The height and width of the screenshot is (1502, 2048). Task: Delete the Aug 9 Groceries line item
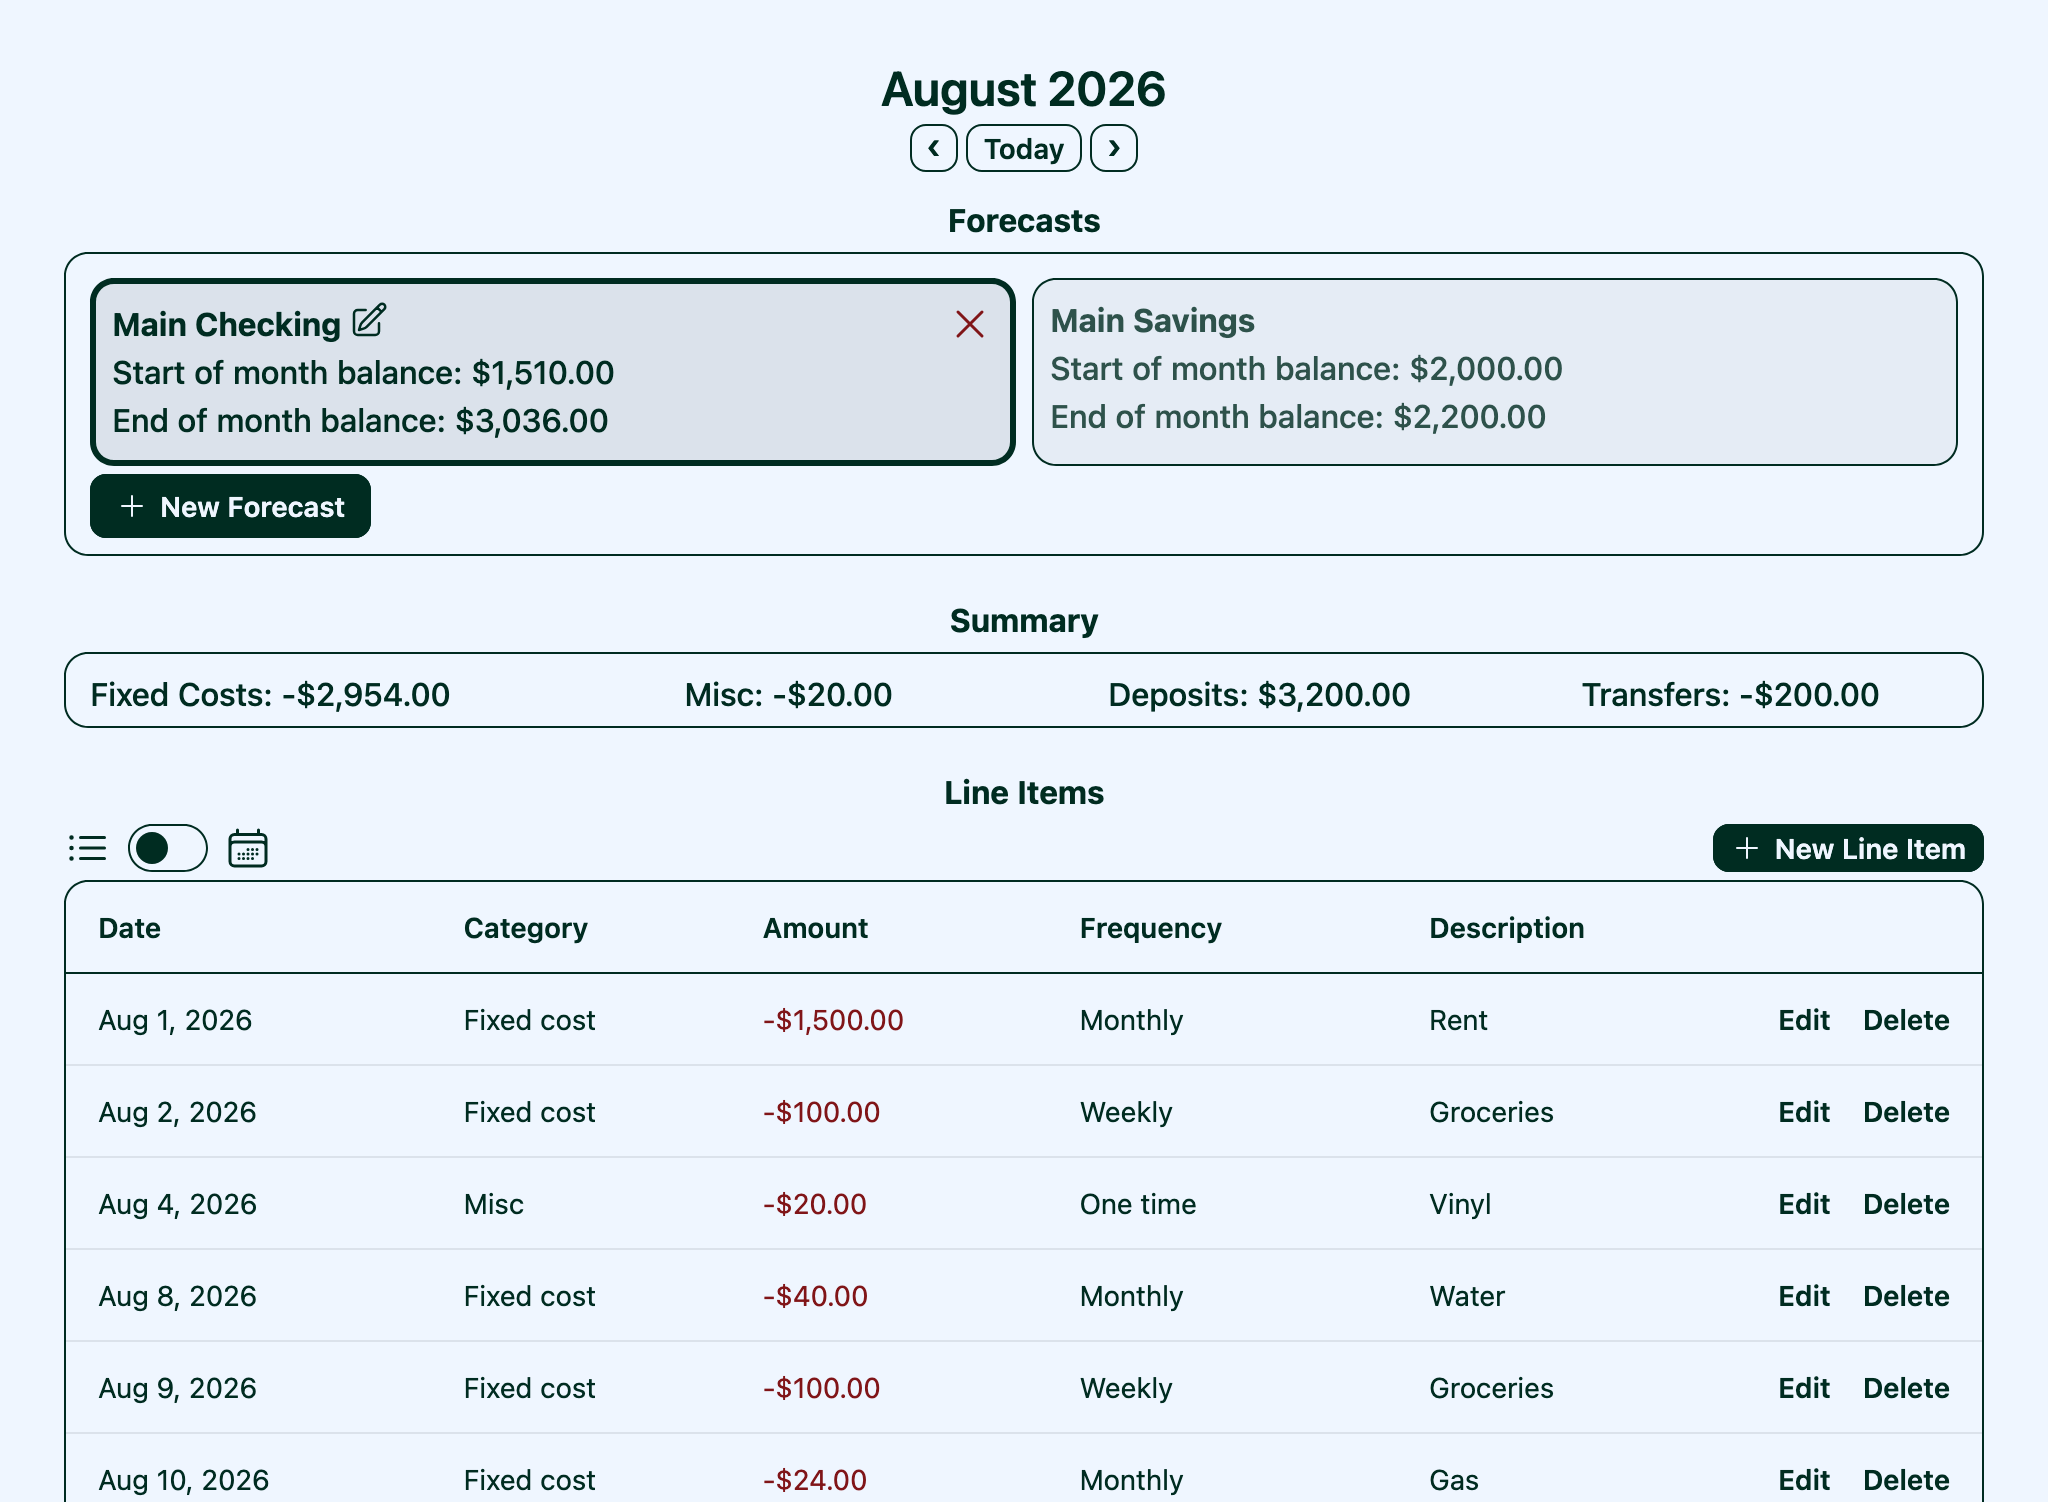[x=1905, y=1388]
